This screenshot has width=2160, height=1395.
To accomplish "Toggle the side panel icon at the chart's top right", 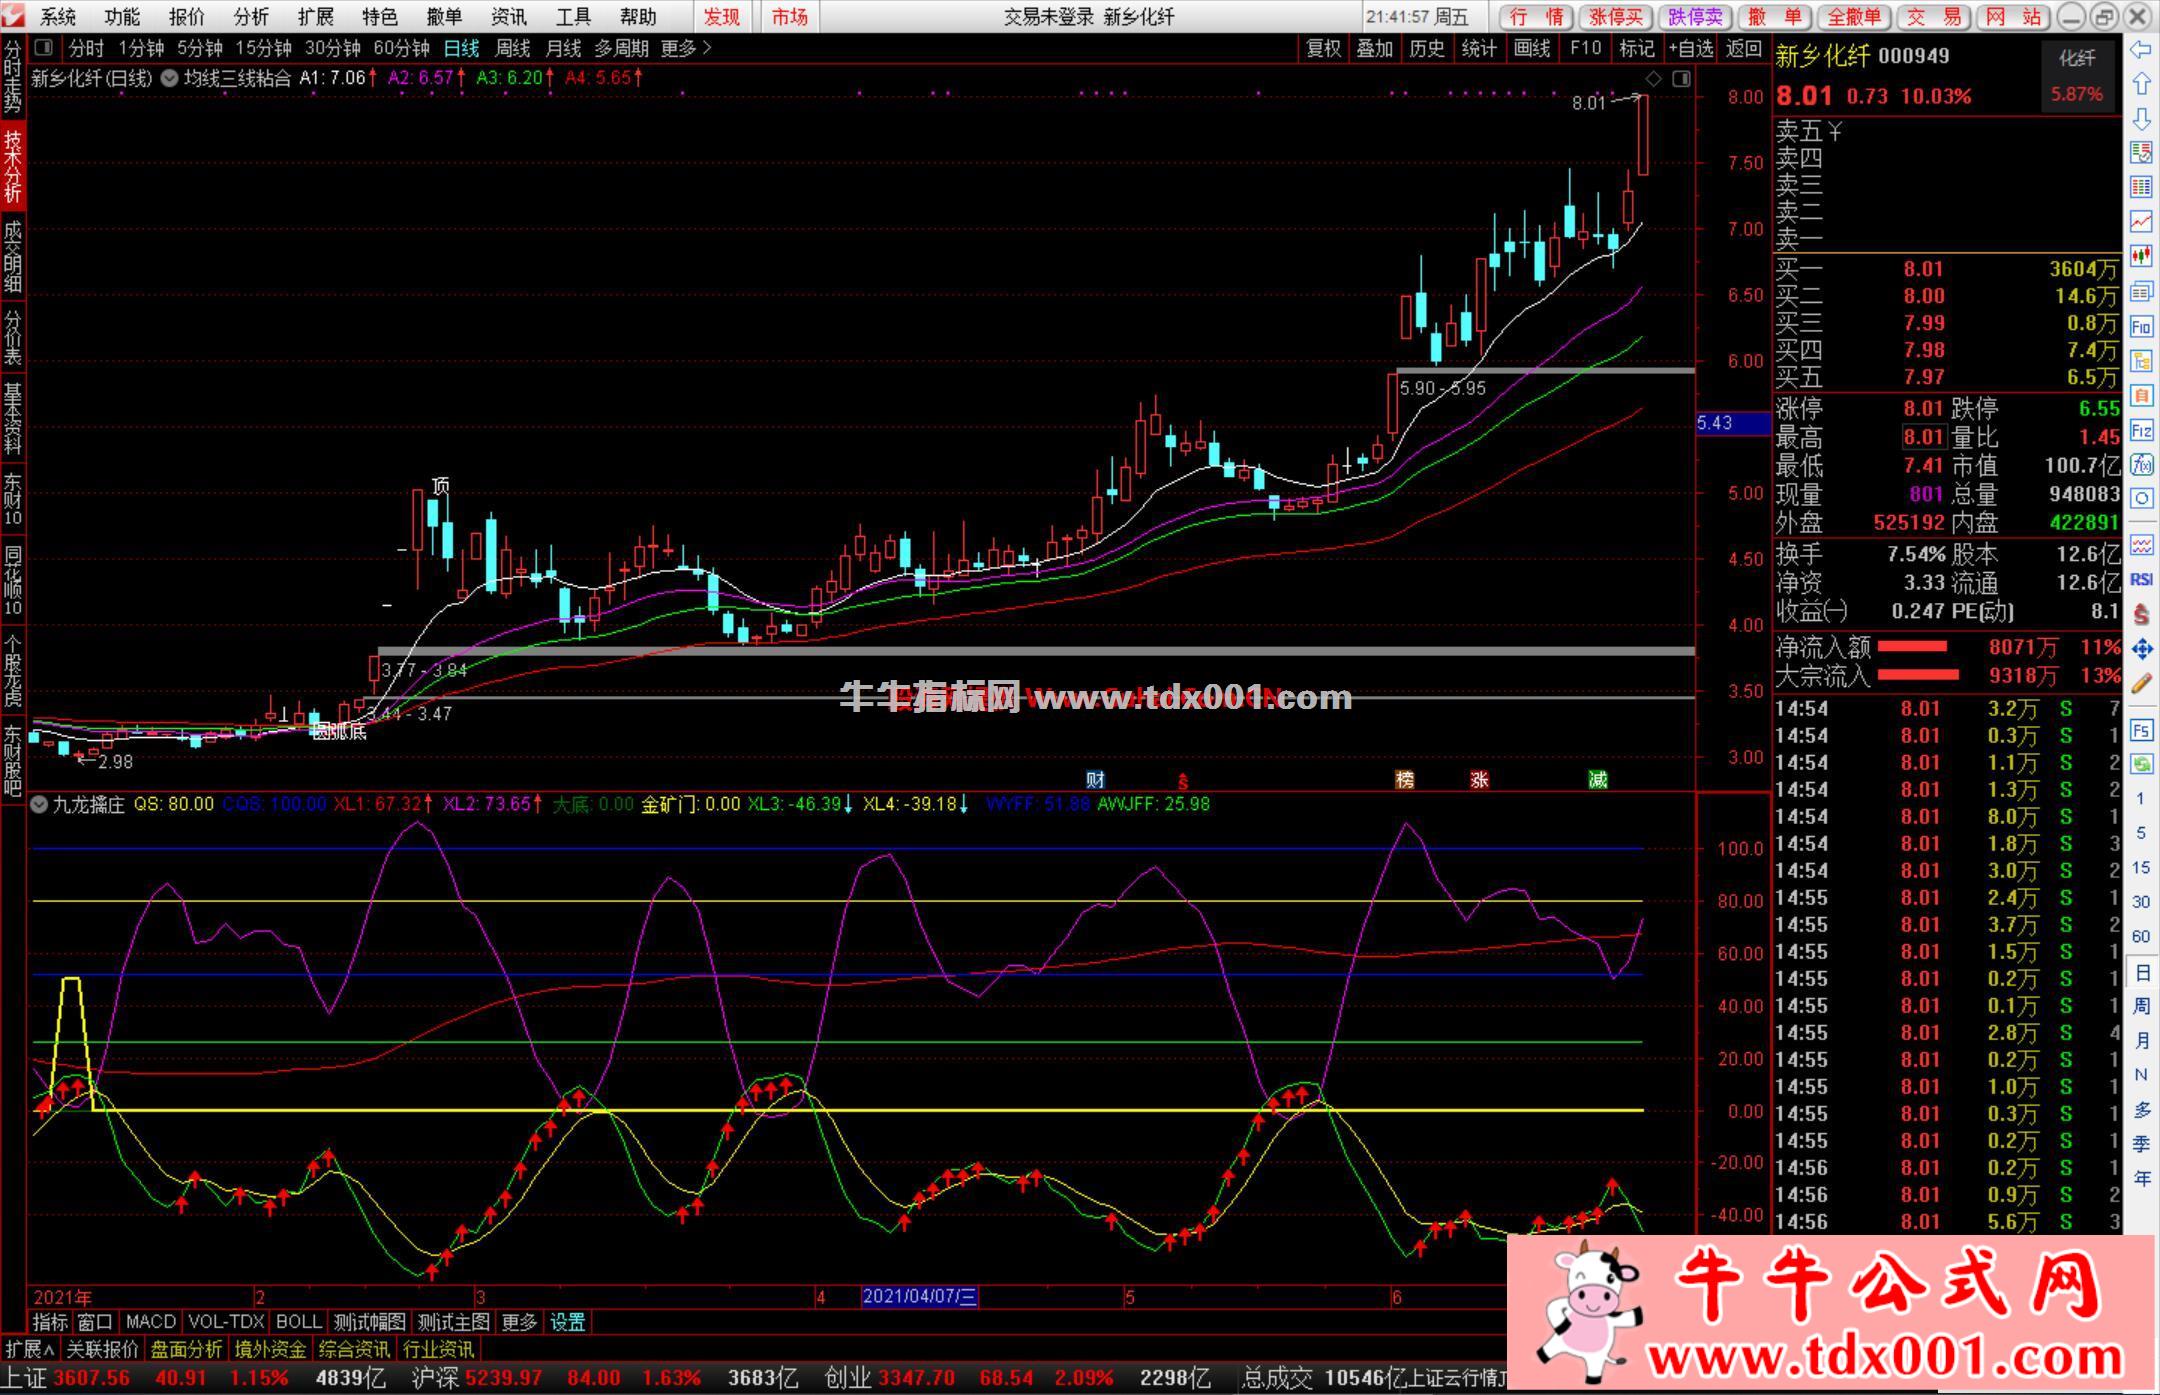I will 1681,79.
